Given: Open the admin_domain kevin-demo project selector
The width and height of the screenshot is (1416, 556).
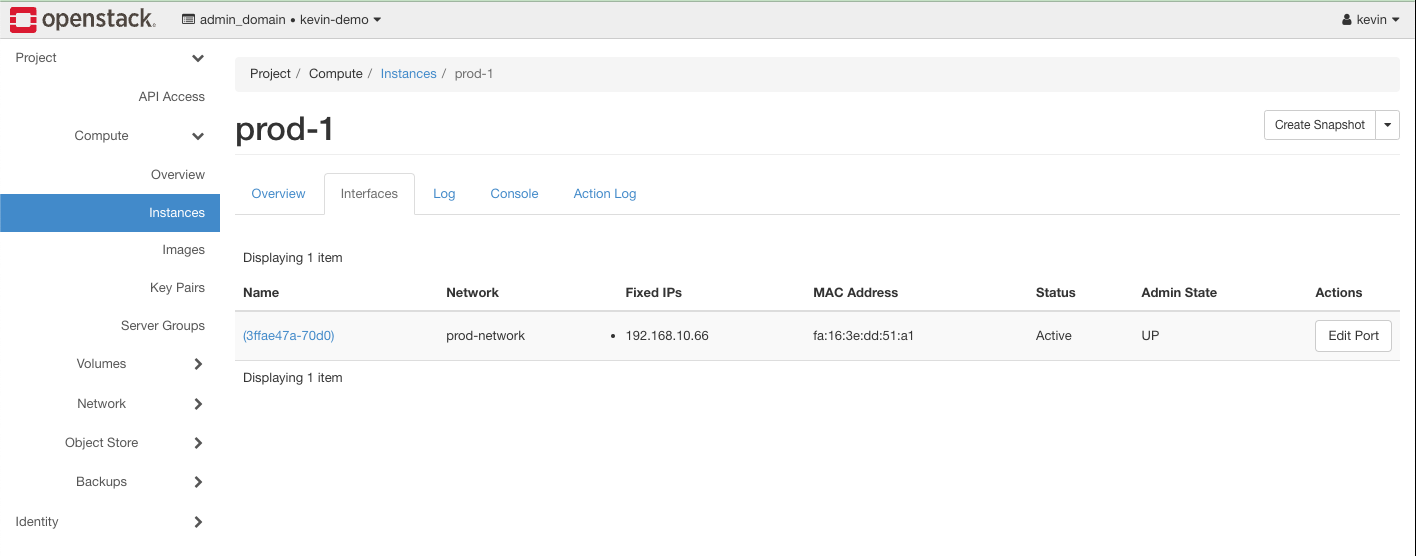Looking at the screenshot, I should (281, 20).
